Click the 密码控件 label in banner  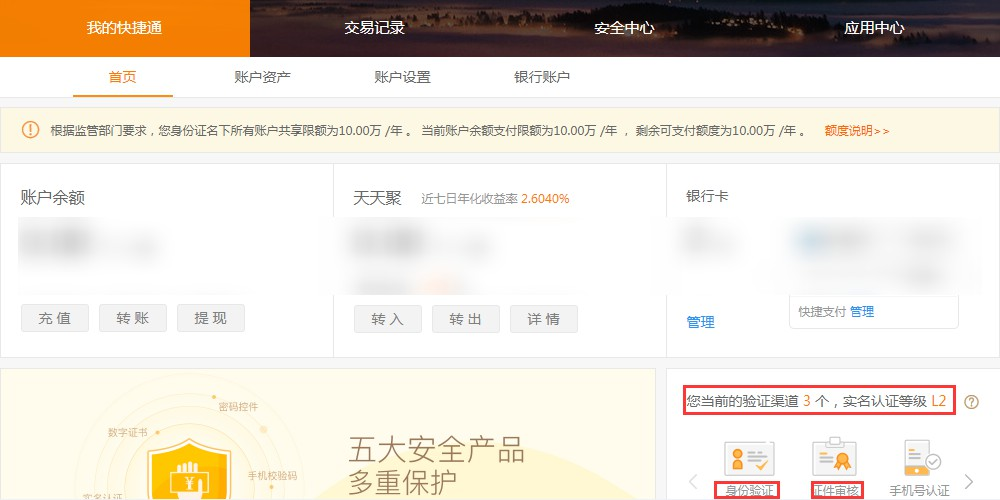[239, 407]
